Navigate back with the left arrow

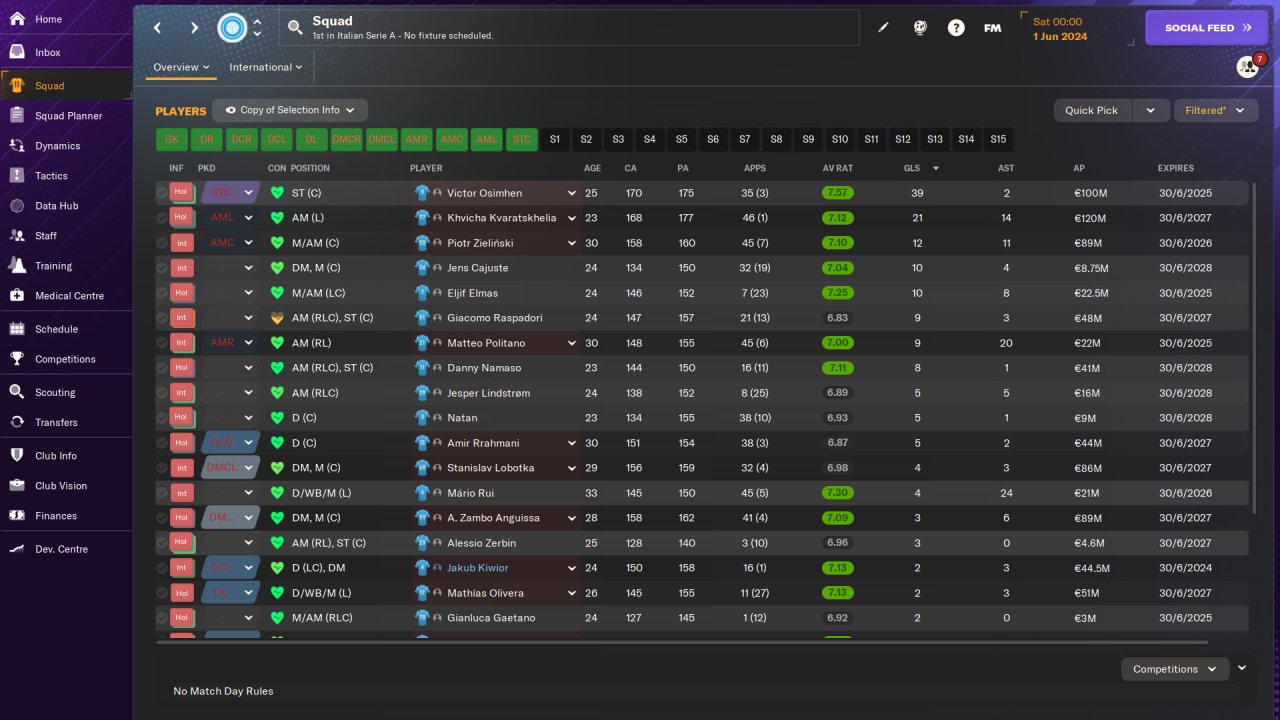pyautogui.click(x=158, y=28)
